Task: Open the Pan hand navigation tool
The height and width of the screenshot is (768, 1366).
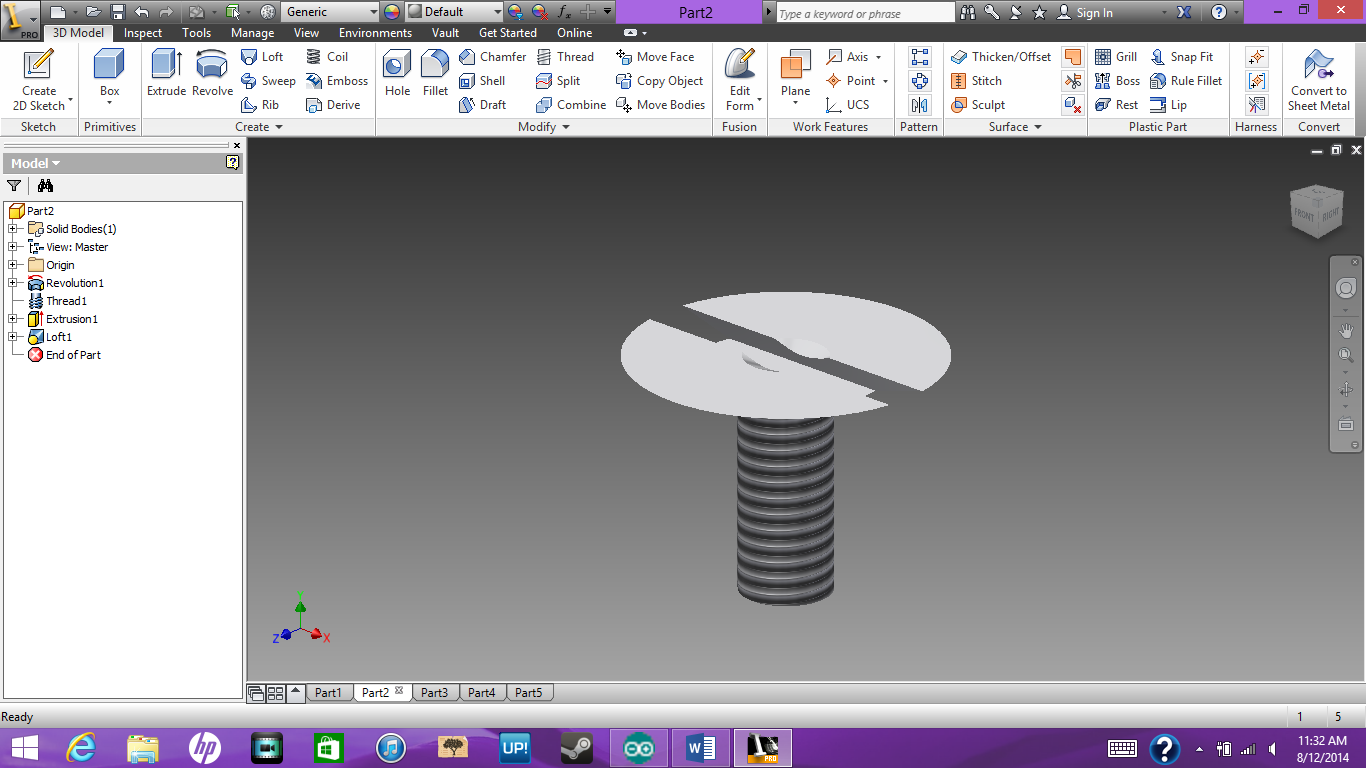Action: pyautogui.click(x=1346, y=330)
